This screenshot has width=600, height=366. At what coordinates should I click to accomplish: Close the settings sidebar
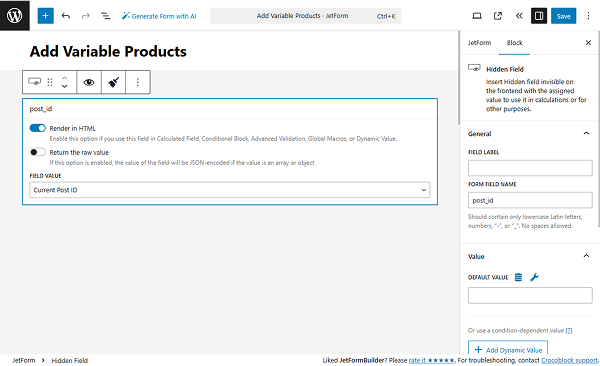click(588, 42)
